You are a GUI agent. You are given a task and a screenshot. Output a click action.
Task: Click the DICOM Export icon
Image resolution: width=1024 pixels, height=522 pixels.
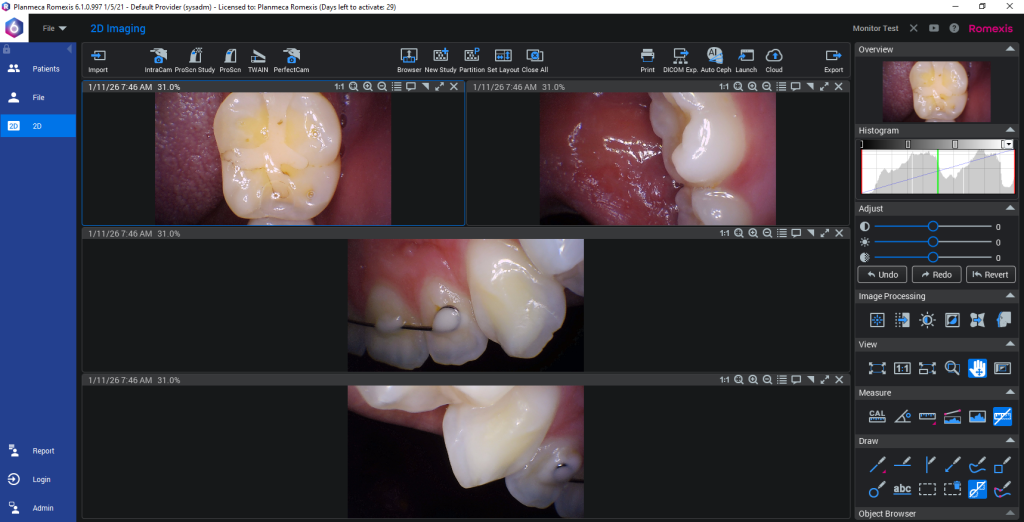coord(680,56)
